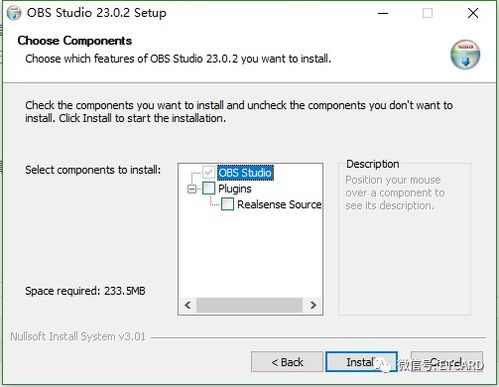Click the Description panel text area
The height and width of the screenshot is (387, 499).
pos(395,193)
